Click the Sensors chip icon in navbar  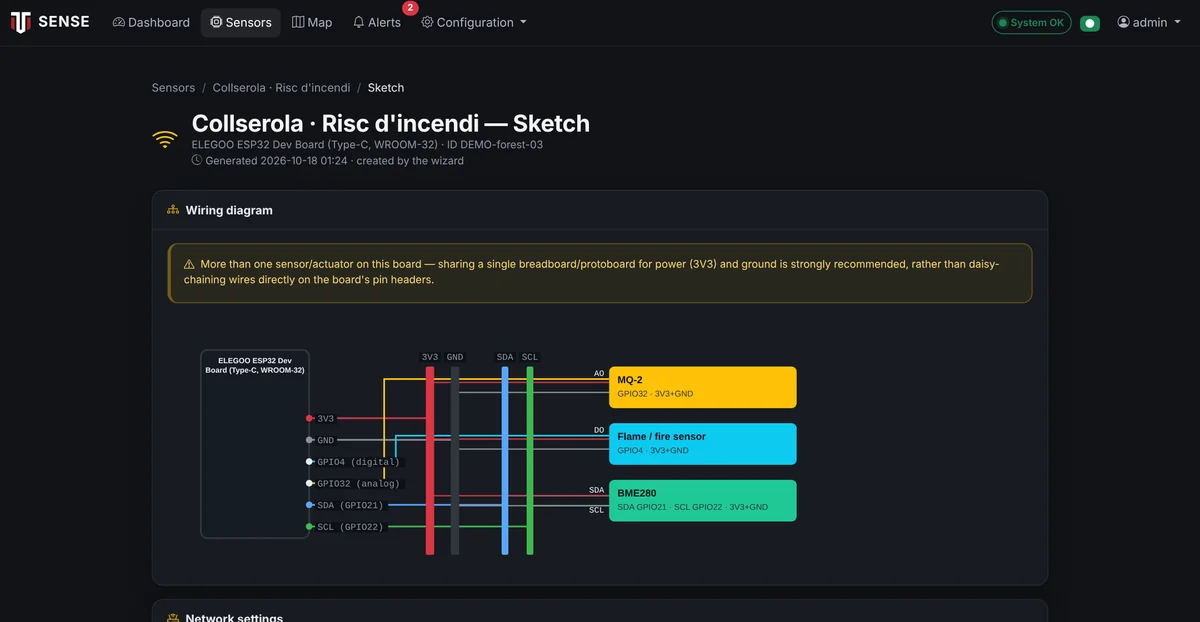[x=216, y=22]
